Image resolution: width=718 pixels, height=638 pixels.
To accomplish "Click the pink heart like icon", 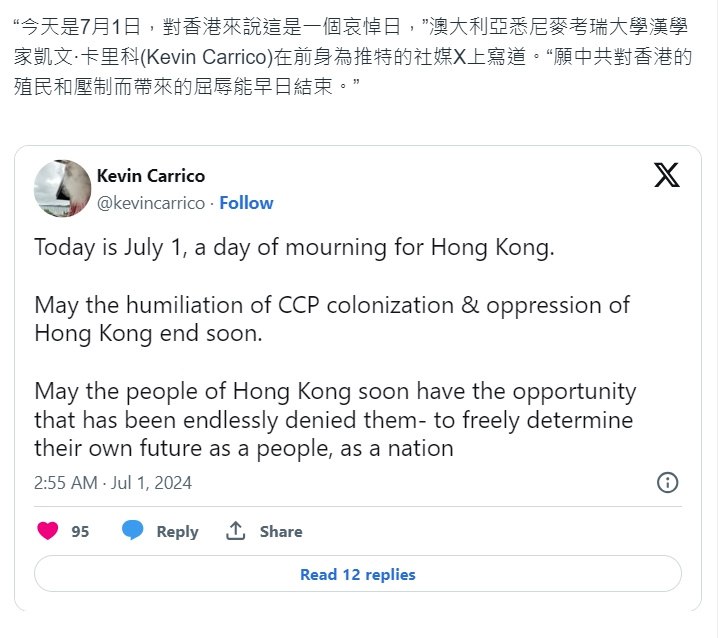I will [x=48, y=531].
